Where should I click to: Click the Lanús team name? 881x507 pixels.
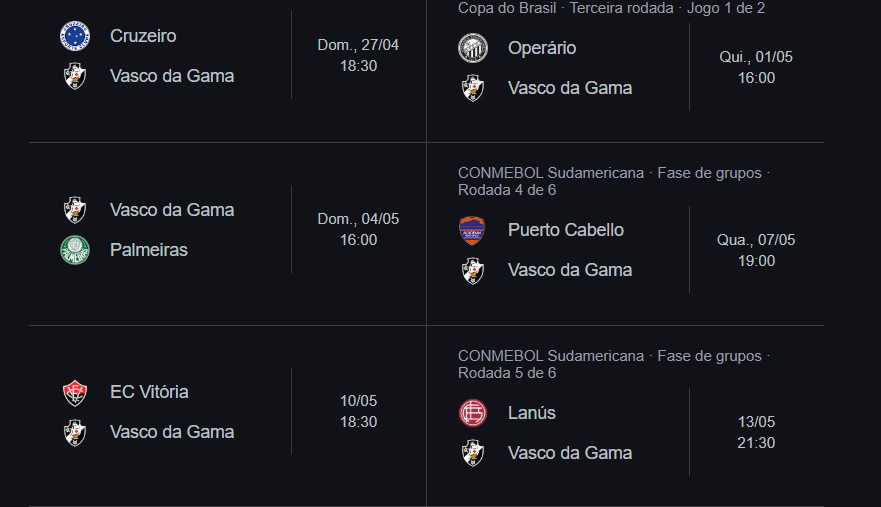(x=532, y=413)
